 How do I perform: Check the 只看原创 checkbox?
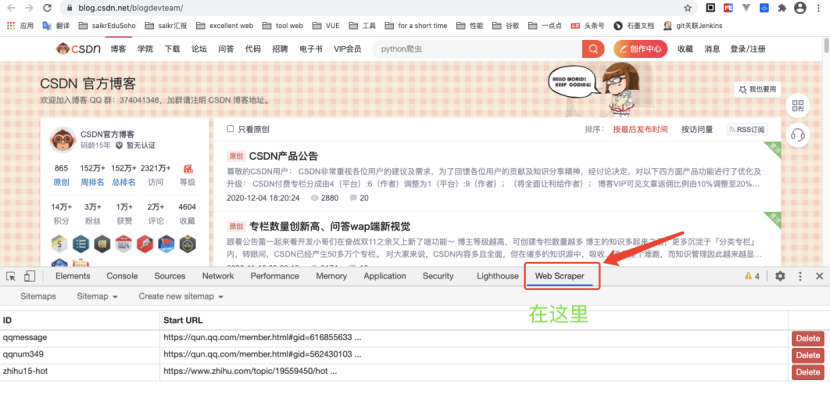point(230,129)
